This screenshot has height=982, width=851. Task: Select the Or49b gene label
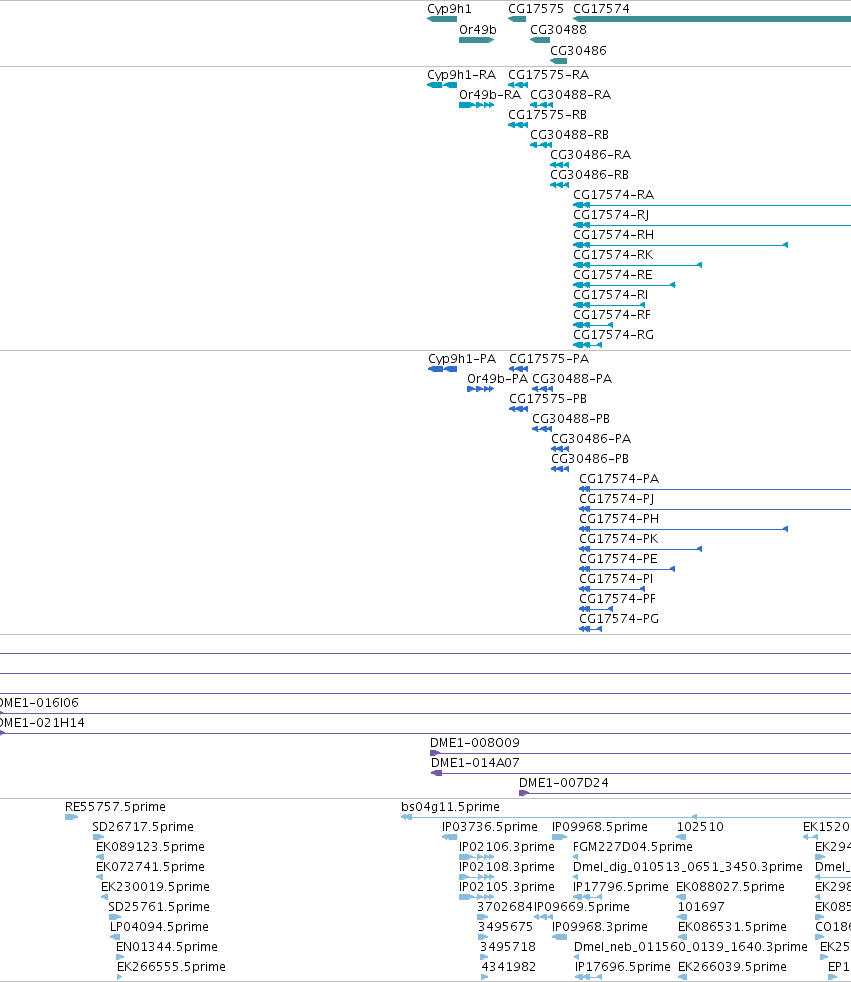click(x=478, y=29)
